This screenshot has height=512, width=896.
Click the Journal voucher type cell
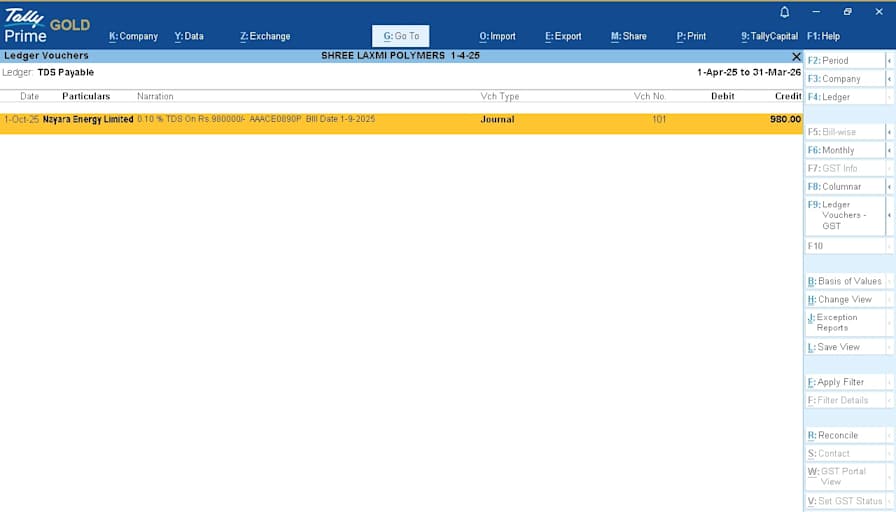pos(497,119)
